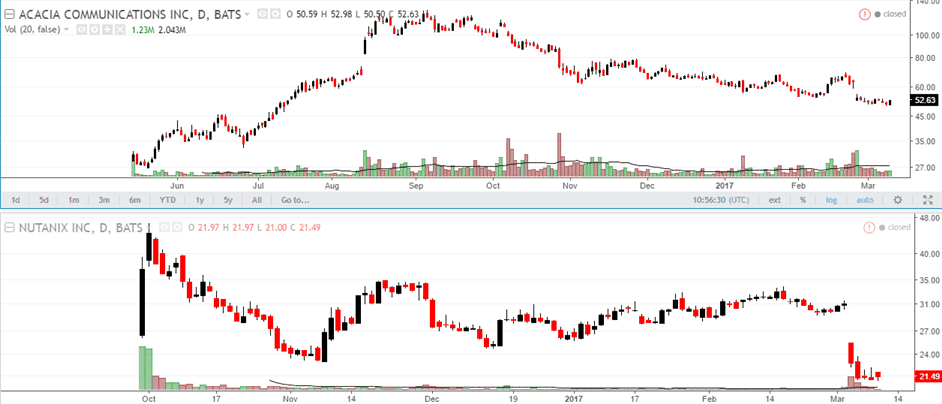Click the 21.49 Nutanix price label

927,377
